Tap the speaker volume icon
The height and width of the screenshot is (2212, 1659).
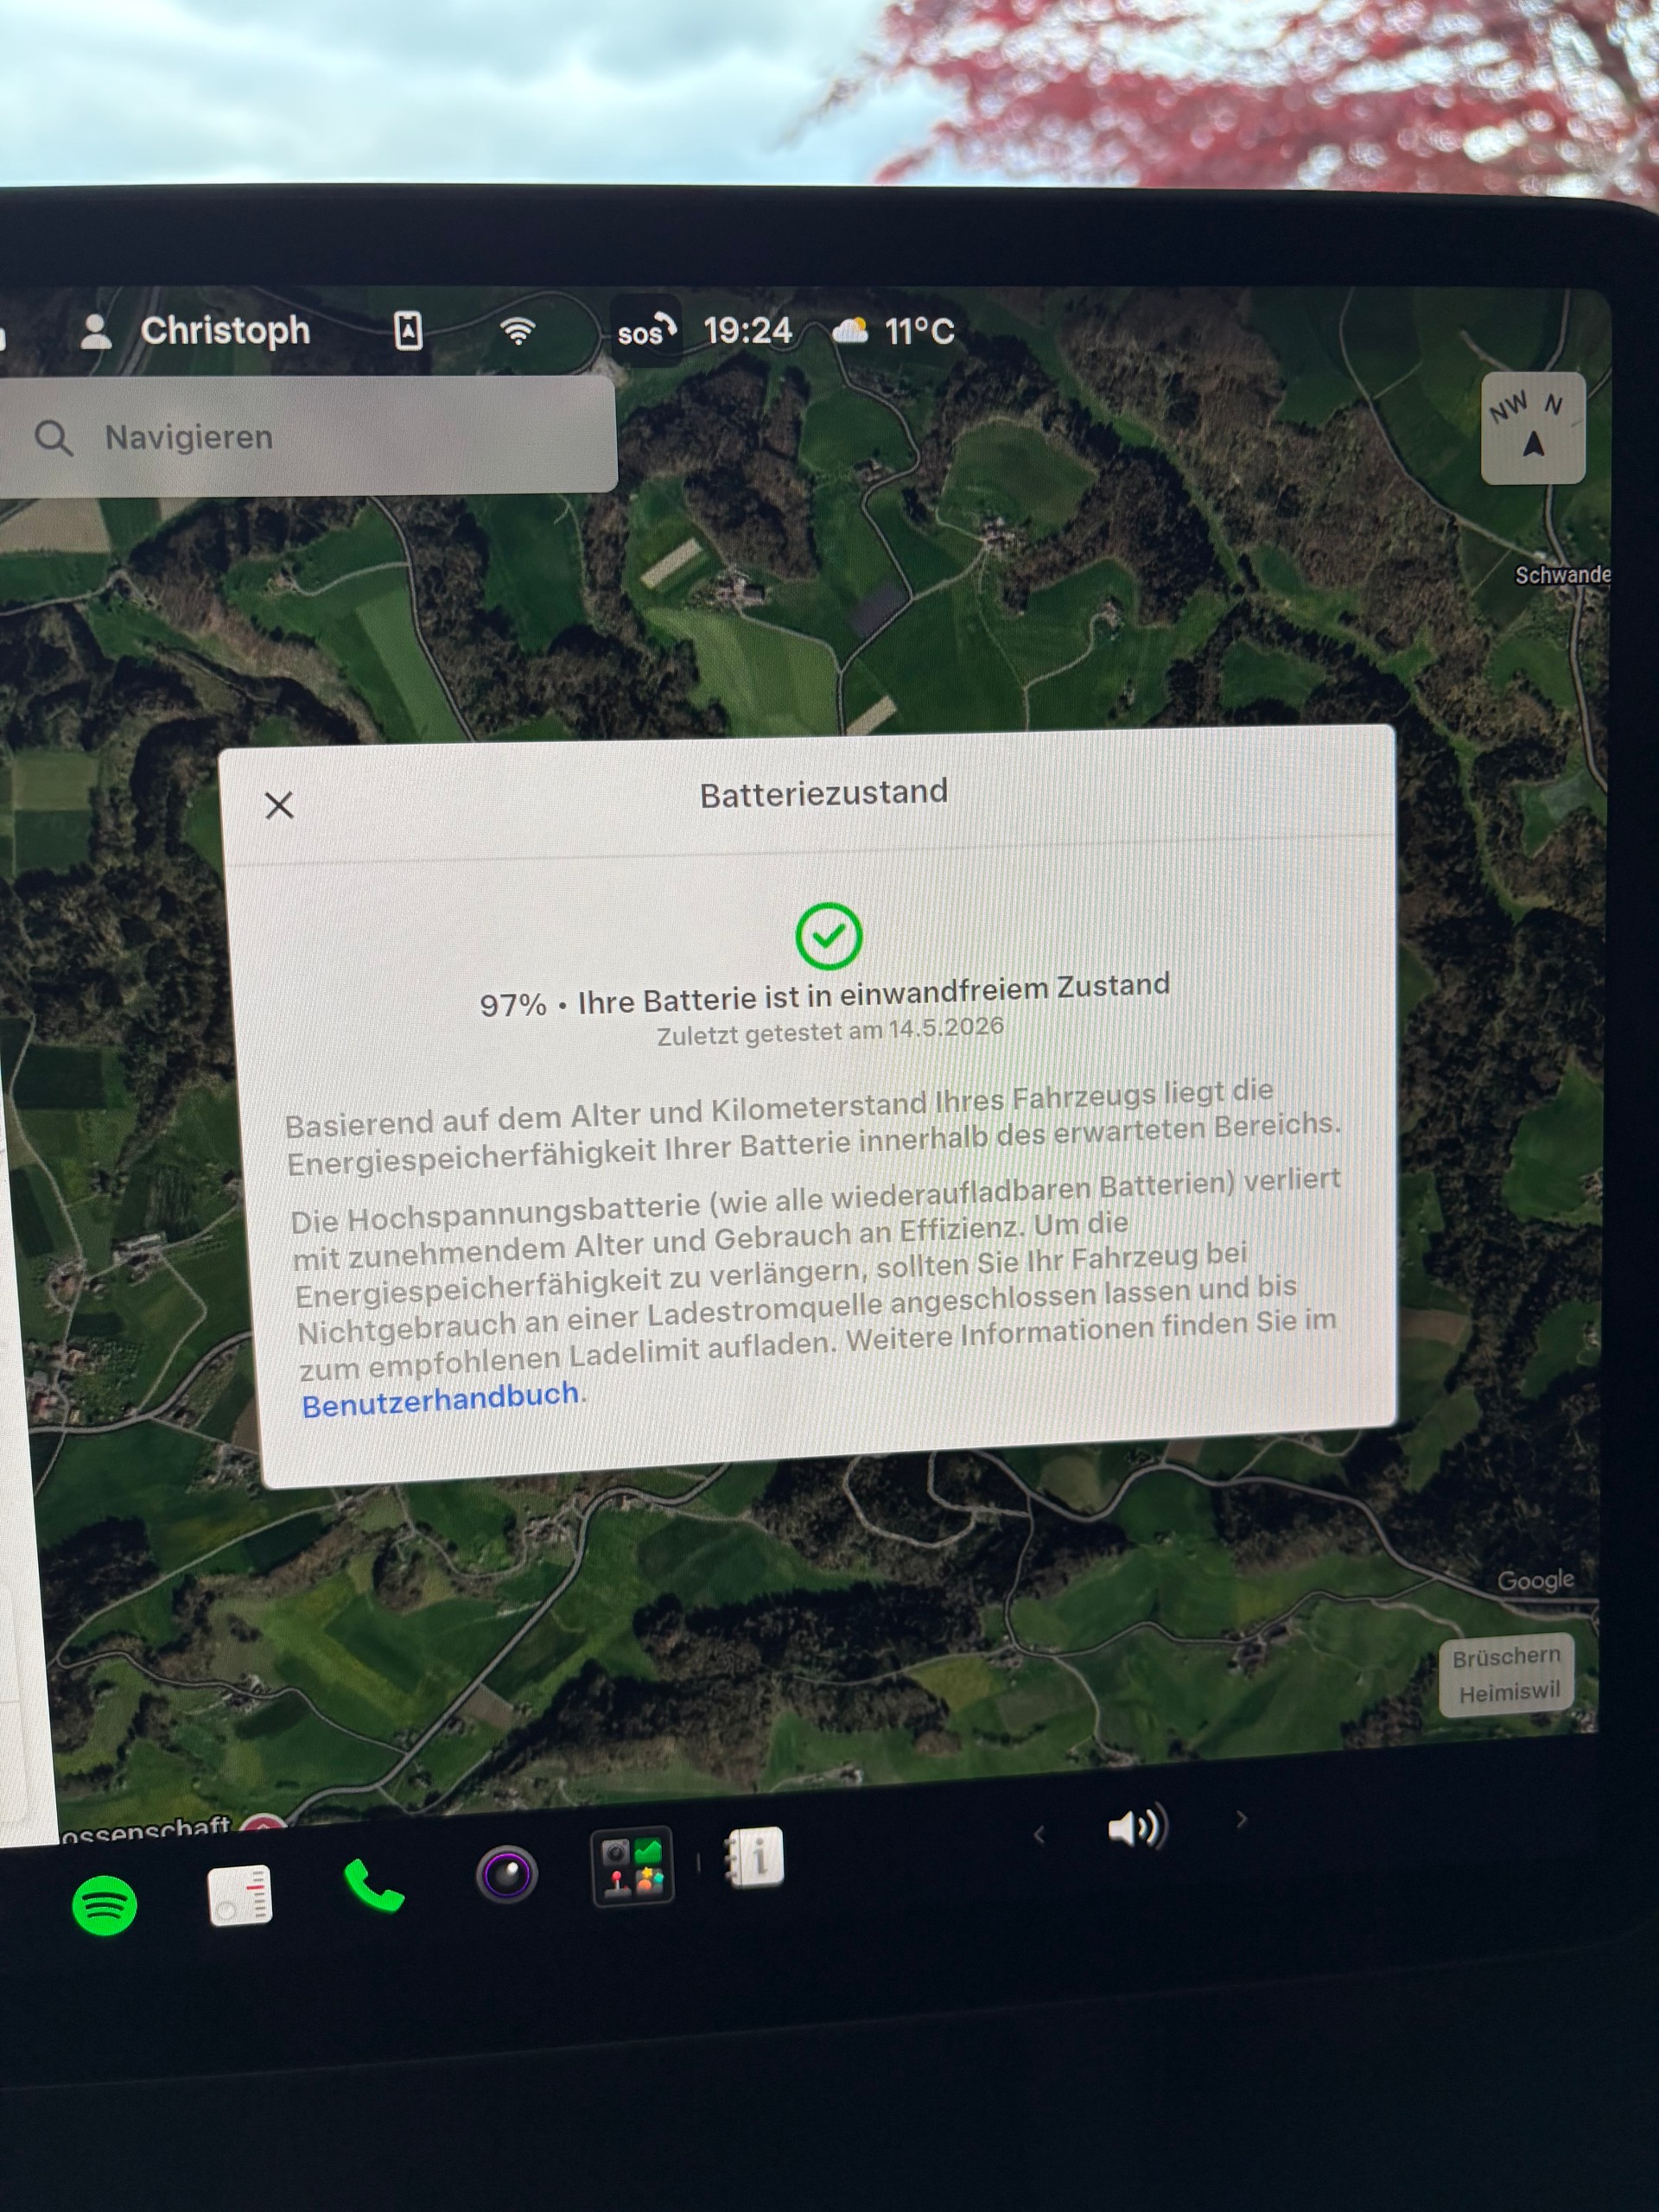[1137, 1827]
